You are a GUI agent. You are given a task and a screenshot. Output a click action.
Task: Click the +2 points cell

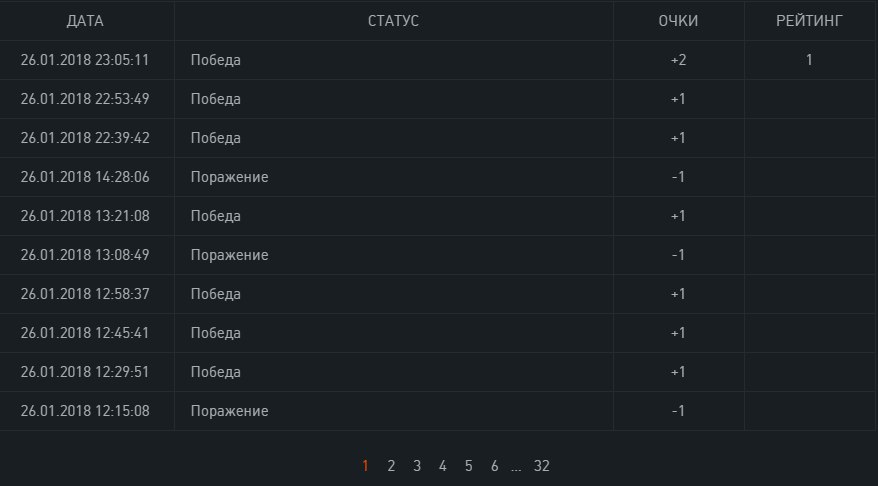(678, 60)
